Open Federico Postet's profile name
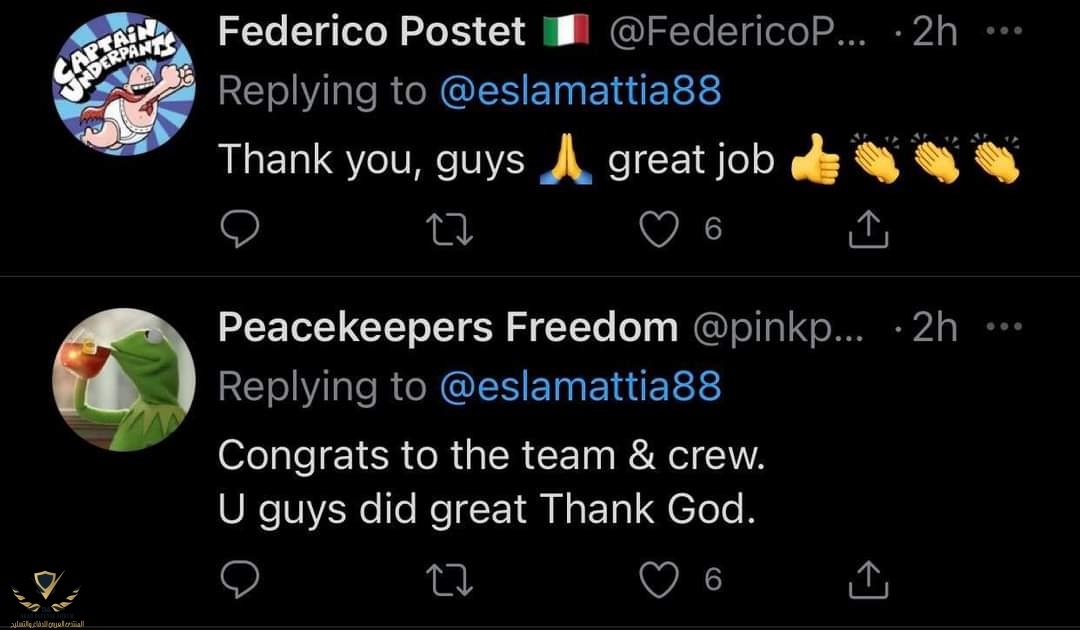 coord(371,33)
